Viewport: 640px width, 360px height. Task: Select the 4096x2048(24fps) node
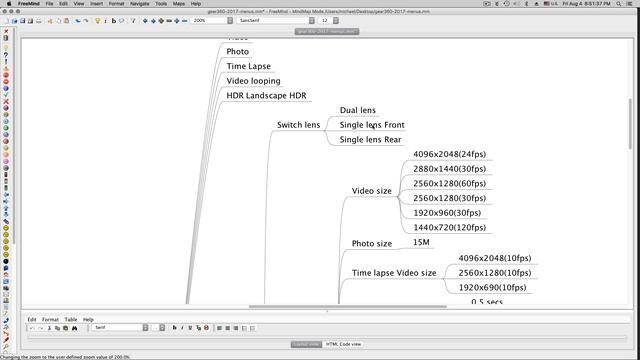(449, 154)
